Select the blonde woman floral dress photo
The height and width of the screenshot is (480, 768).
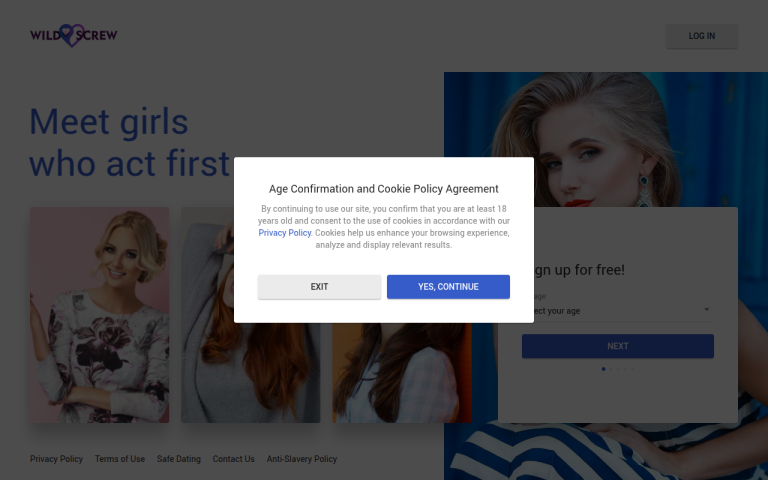(99, 315)
